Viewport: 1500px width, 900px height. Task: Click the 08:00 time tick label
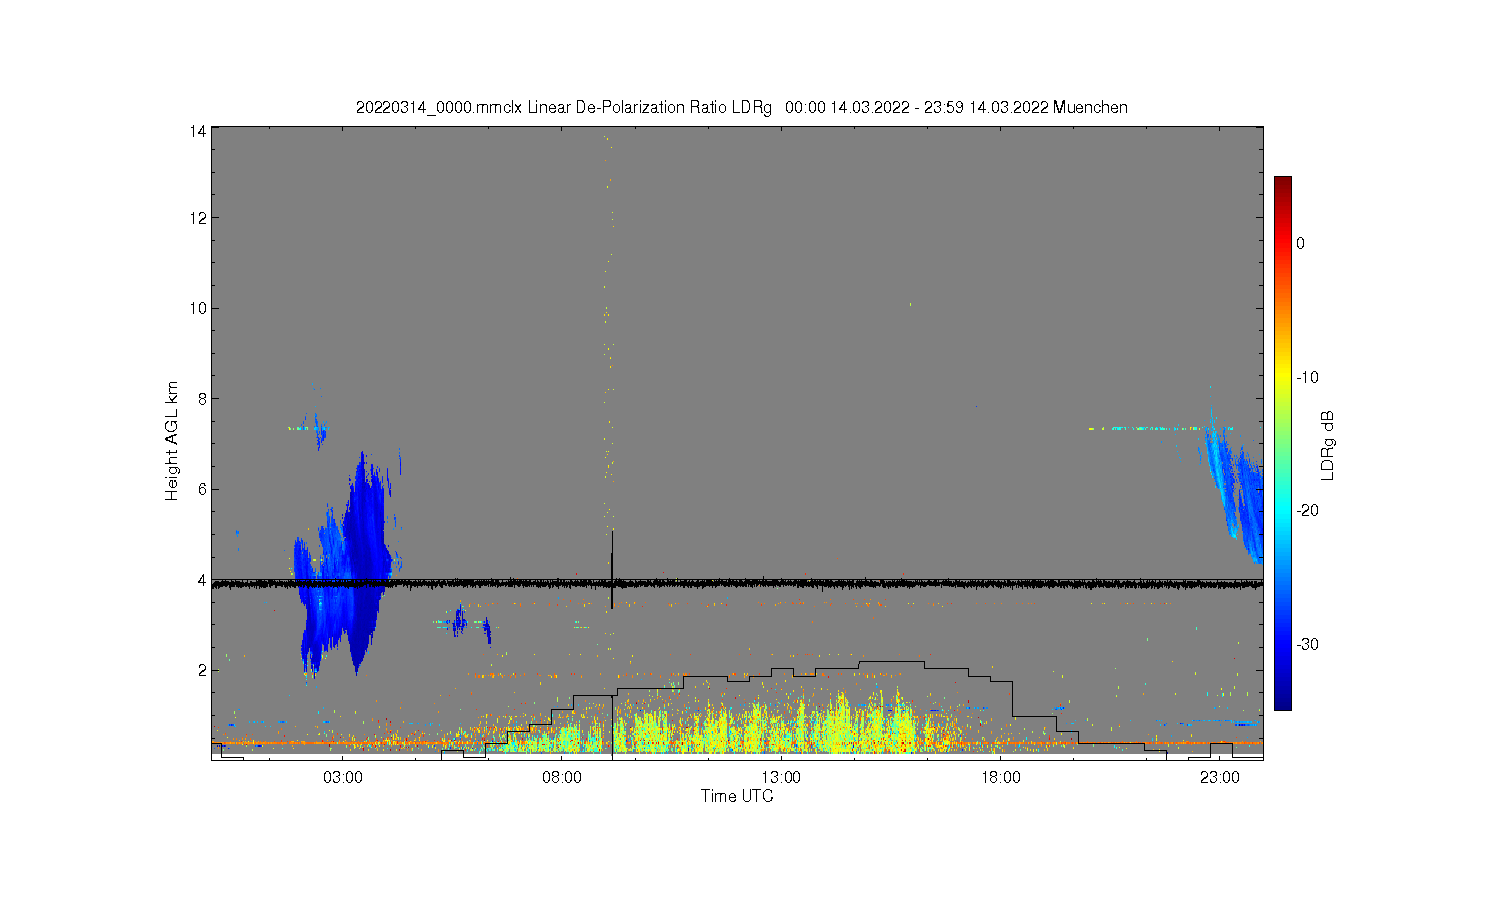click(562, 778)
